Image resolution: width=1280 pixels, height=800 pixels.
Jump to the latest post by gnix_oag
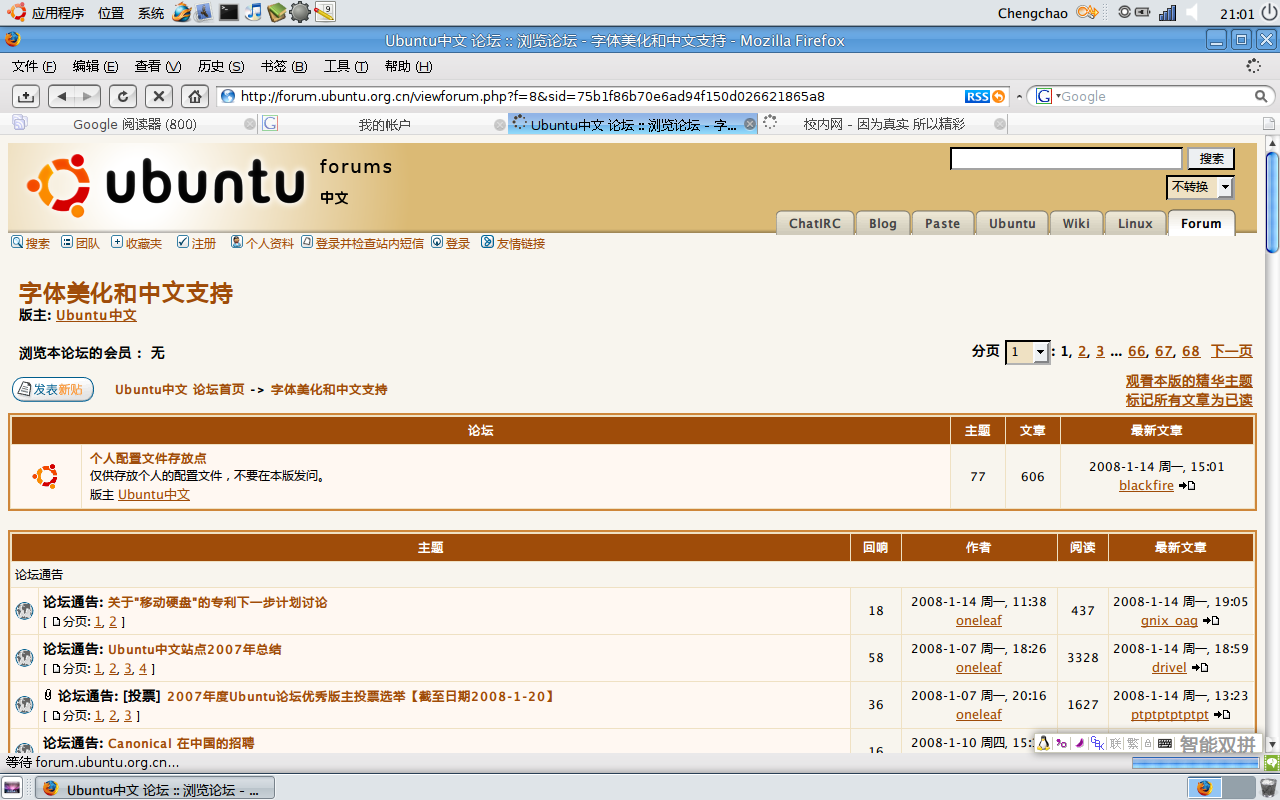(1211, 620)
